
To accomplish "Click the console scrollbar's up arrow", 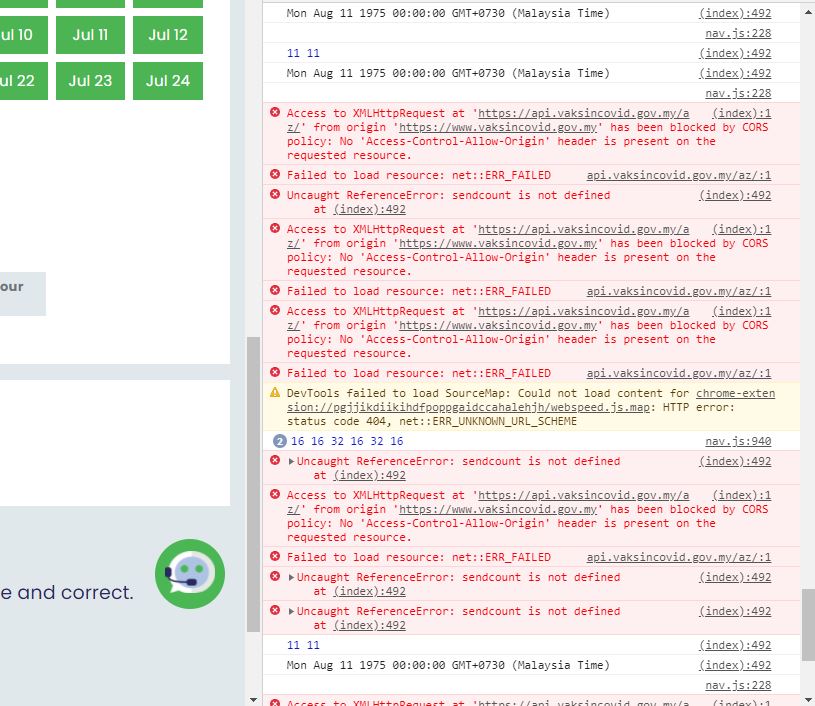I will coord(808,11).
